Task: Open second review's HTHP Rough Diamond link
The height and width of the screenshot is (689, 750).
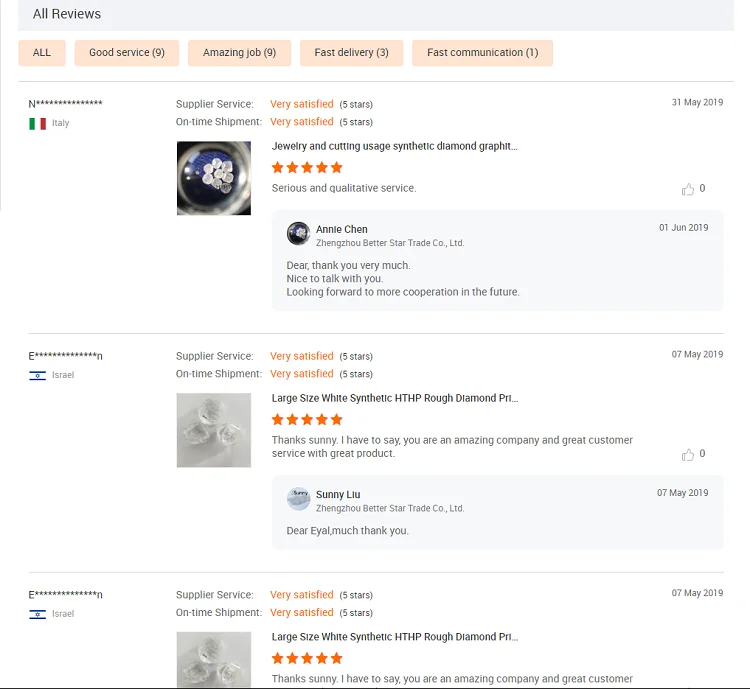Action: (x=395, y=398)
